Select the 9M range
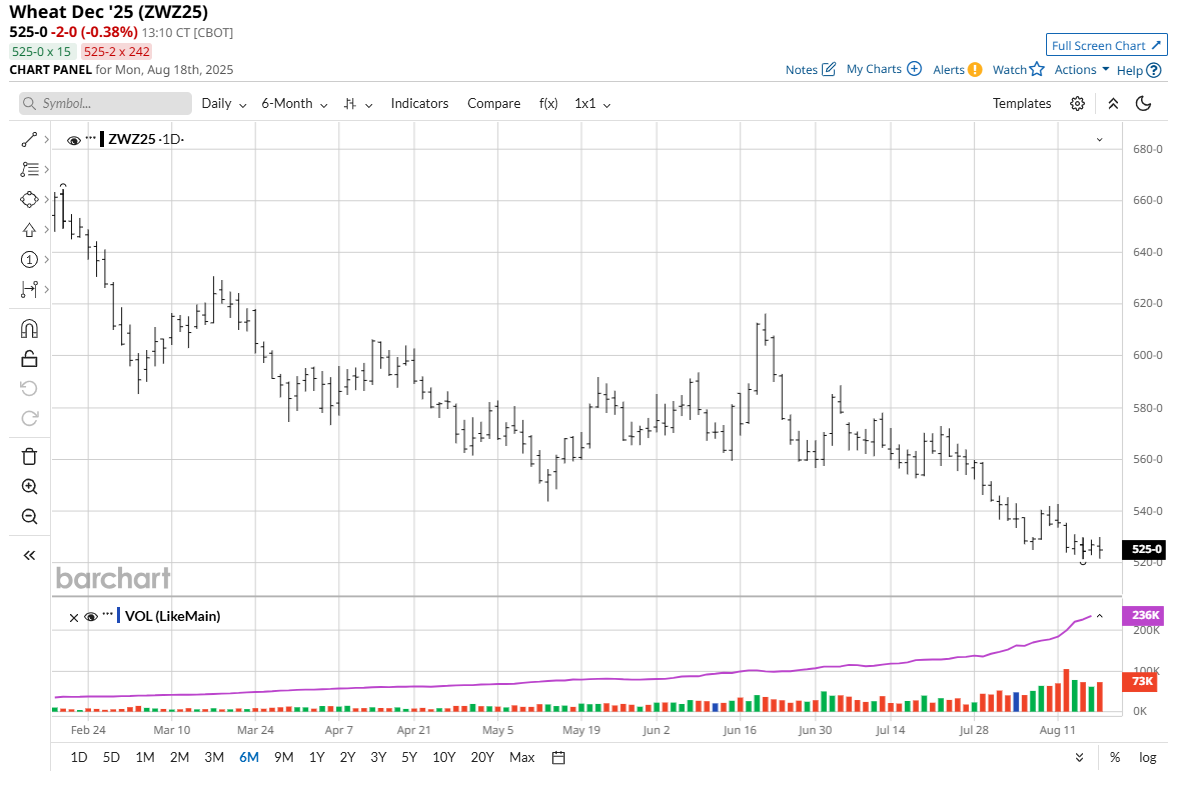1203x787 pixels. pyautogui.click(x=283, y=757)
